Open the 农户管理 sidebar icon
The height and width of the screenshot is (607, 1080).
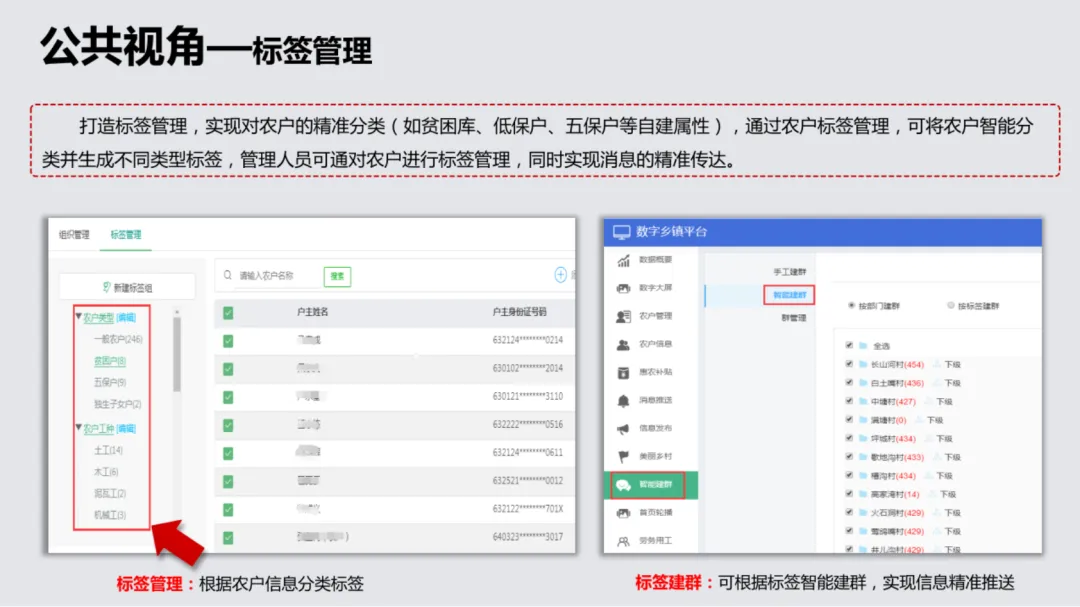coord(623,316)
